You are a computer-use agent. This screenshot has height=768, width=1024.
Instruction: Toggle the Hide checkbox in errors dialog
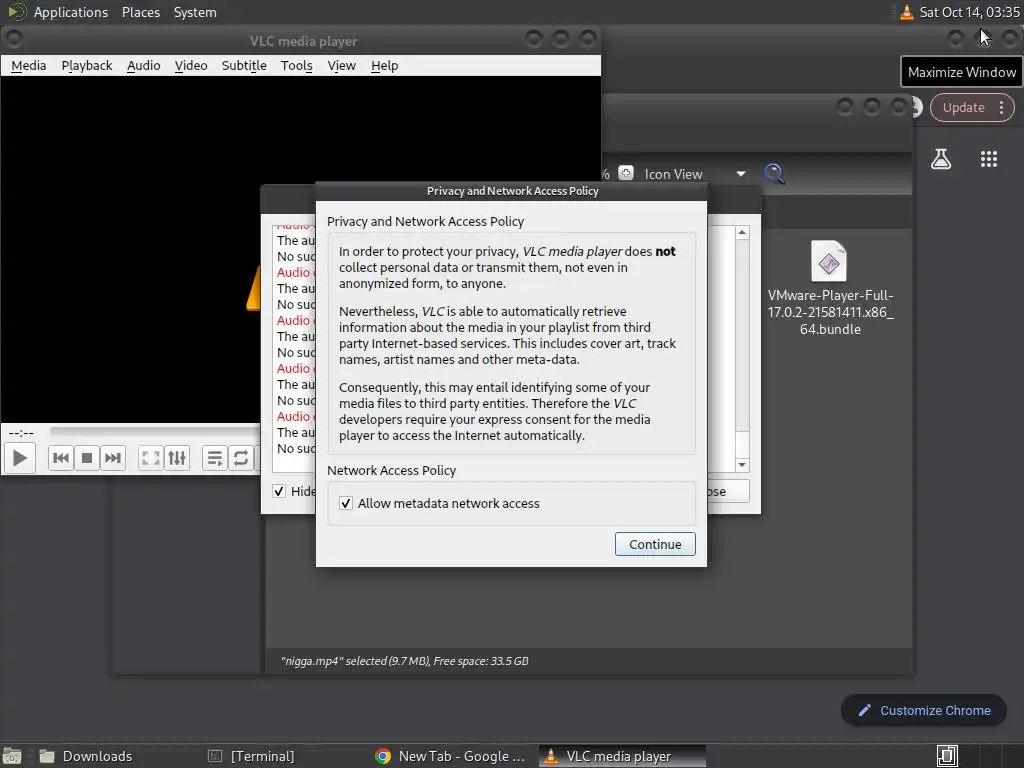click(x=279, y=491)
